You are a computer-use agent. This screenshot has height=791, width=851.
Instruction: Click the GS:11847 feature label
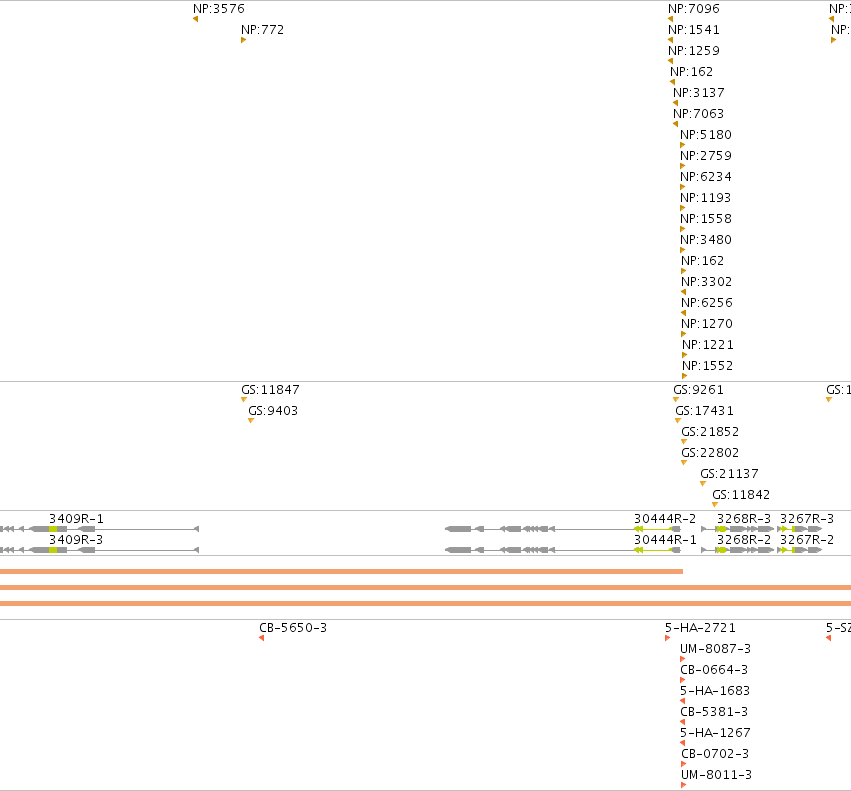(270, 390)
